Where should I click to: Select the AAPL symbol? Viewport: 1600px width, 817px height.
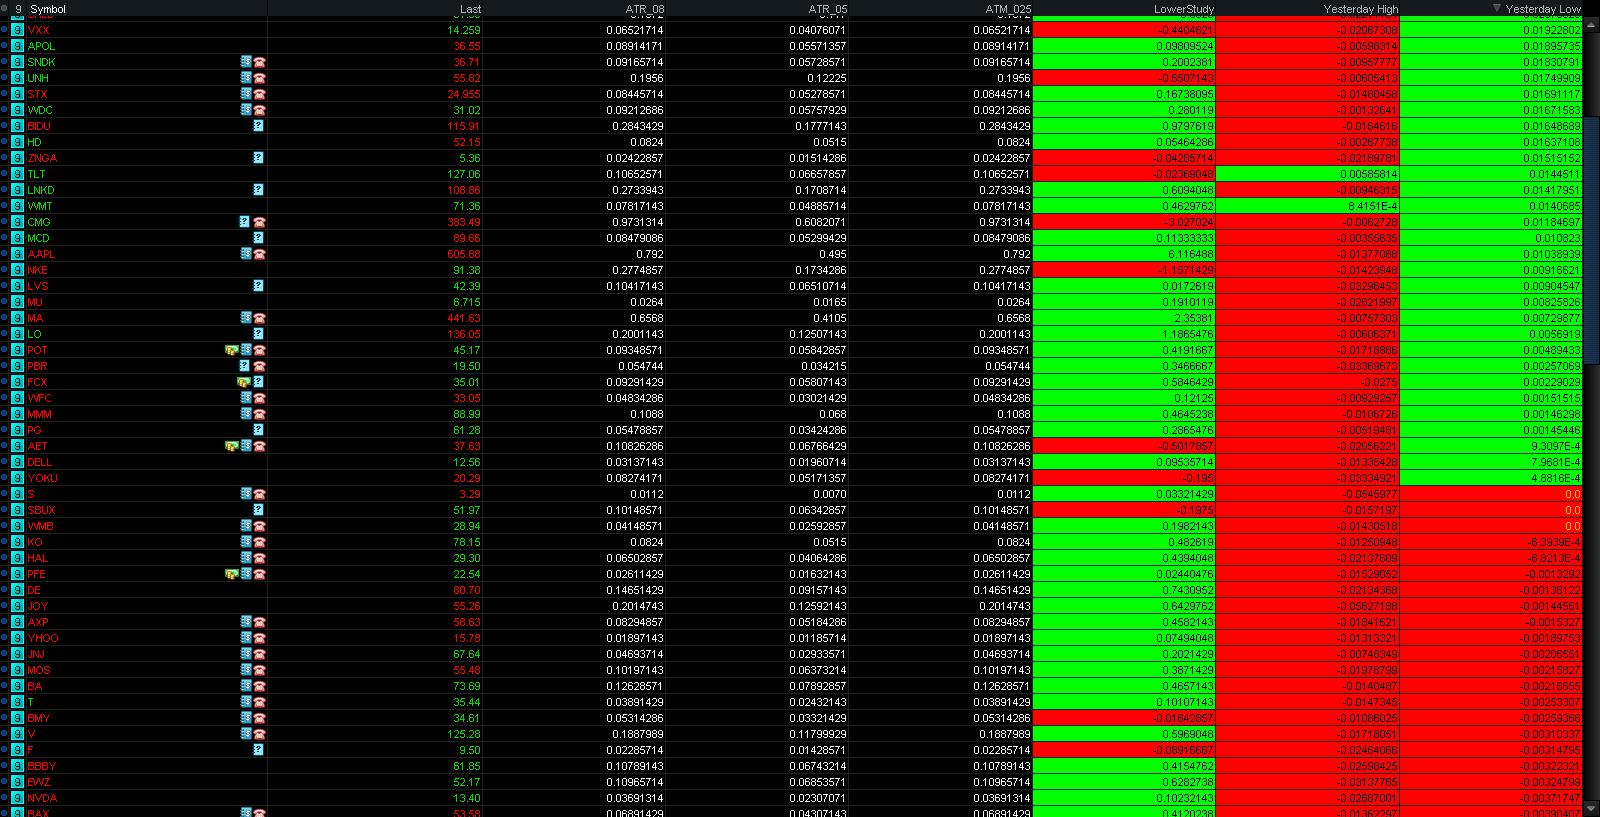click(41, 254)
